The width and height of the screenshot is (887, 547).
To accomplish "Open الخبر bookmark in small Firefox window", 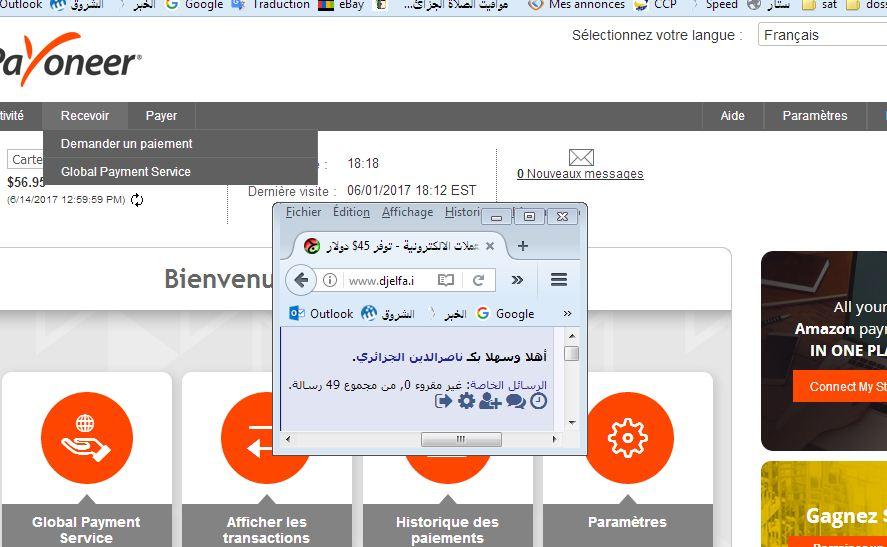I will 448,313.
